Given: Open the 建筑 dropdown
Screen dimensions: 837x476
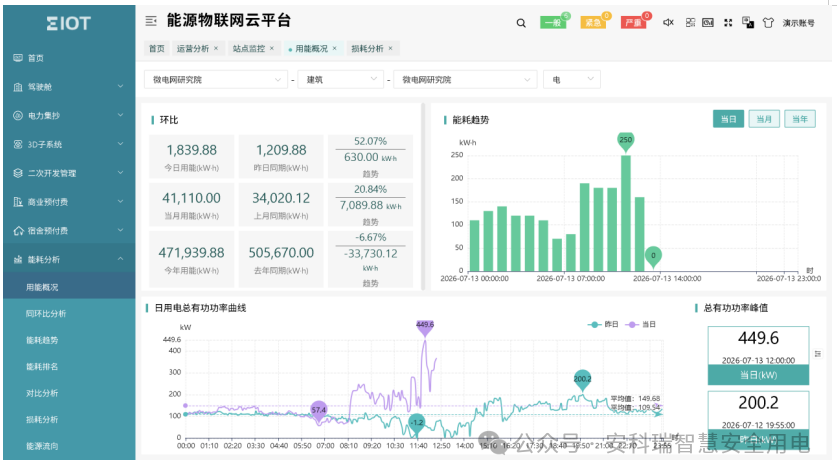Looking at the screenshot, I should (341, 80).
